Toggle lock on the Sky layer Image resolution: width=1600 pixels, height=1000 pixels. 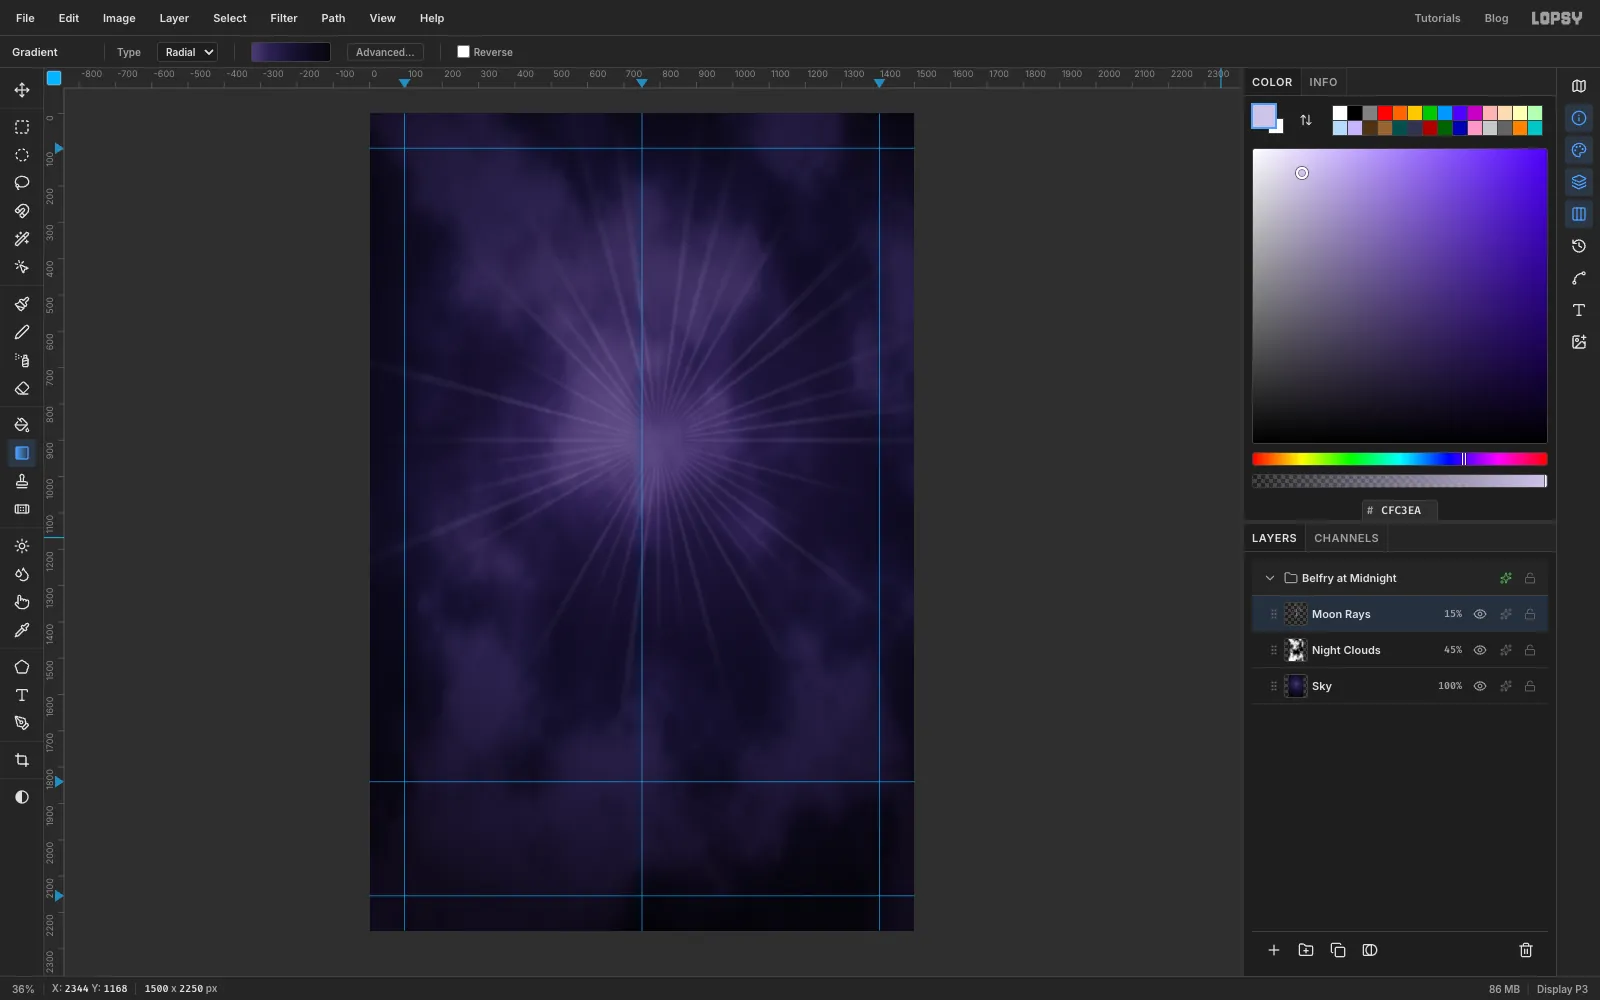click(x=1530, y=686)
